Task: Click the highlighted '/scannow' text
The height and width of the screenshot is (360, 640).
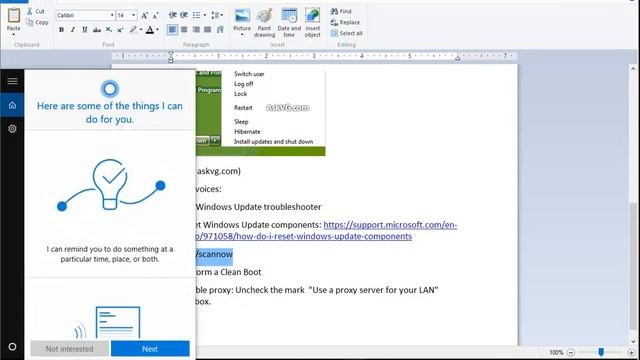Action: (214, 254)
